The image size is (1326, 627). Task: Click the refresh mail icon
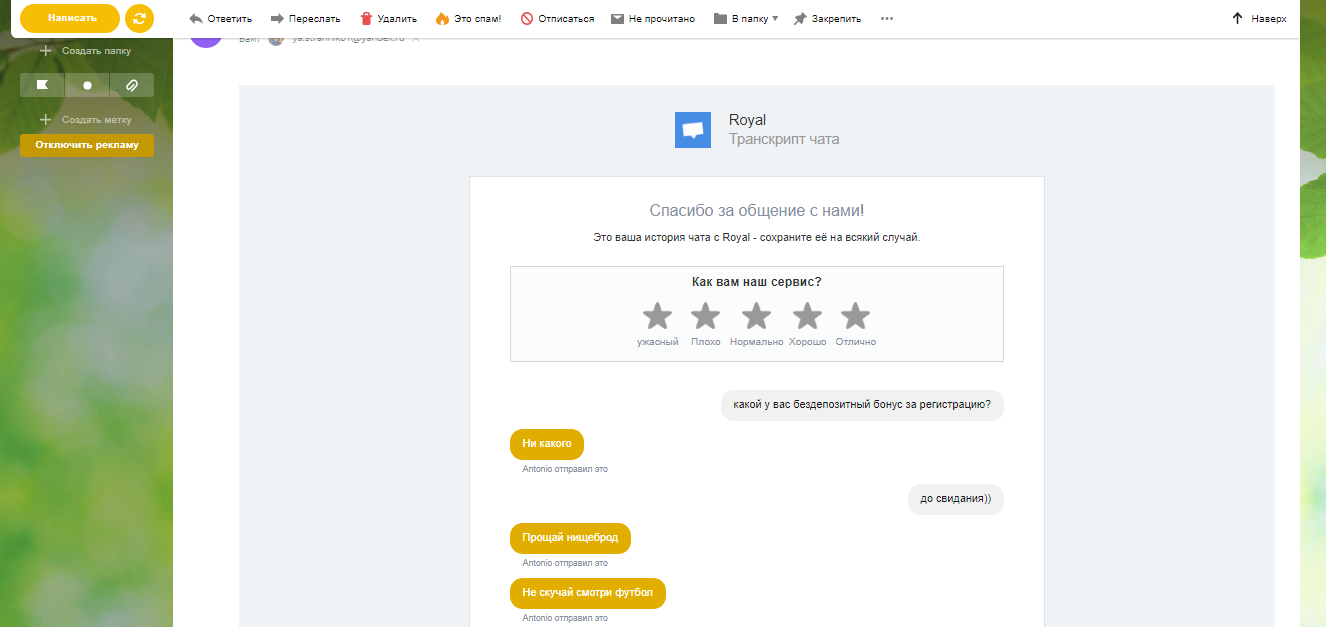pos(139,18)
